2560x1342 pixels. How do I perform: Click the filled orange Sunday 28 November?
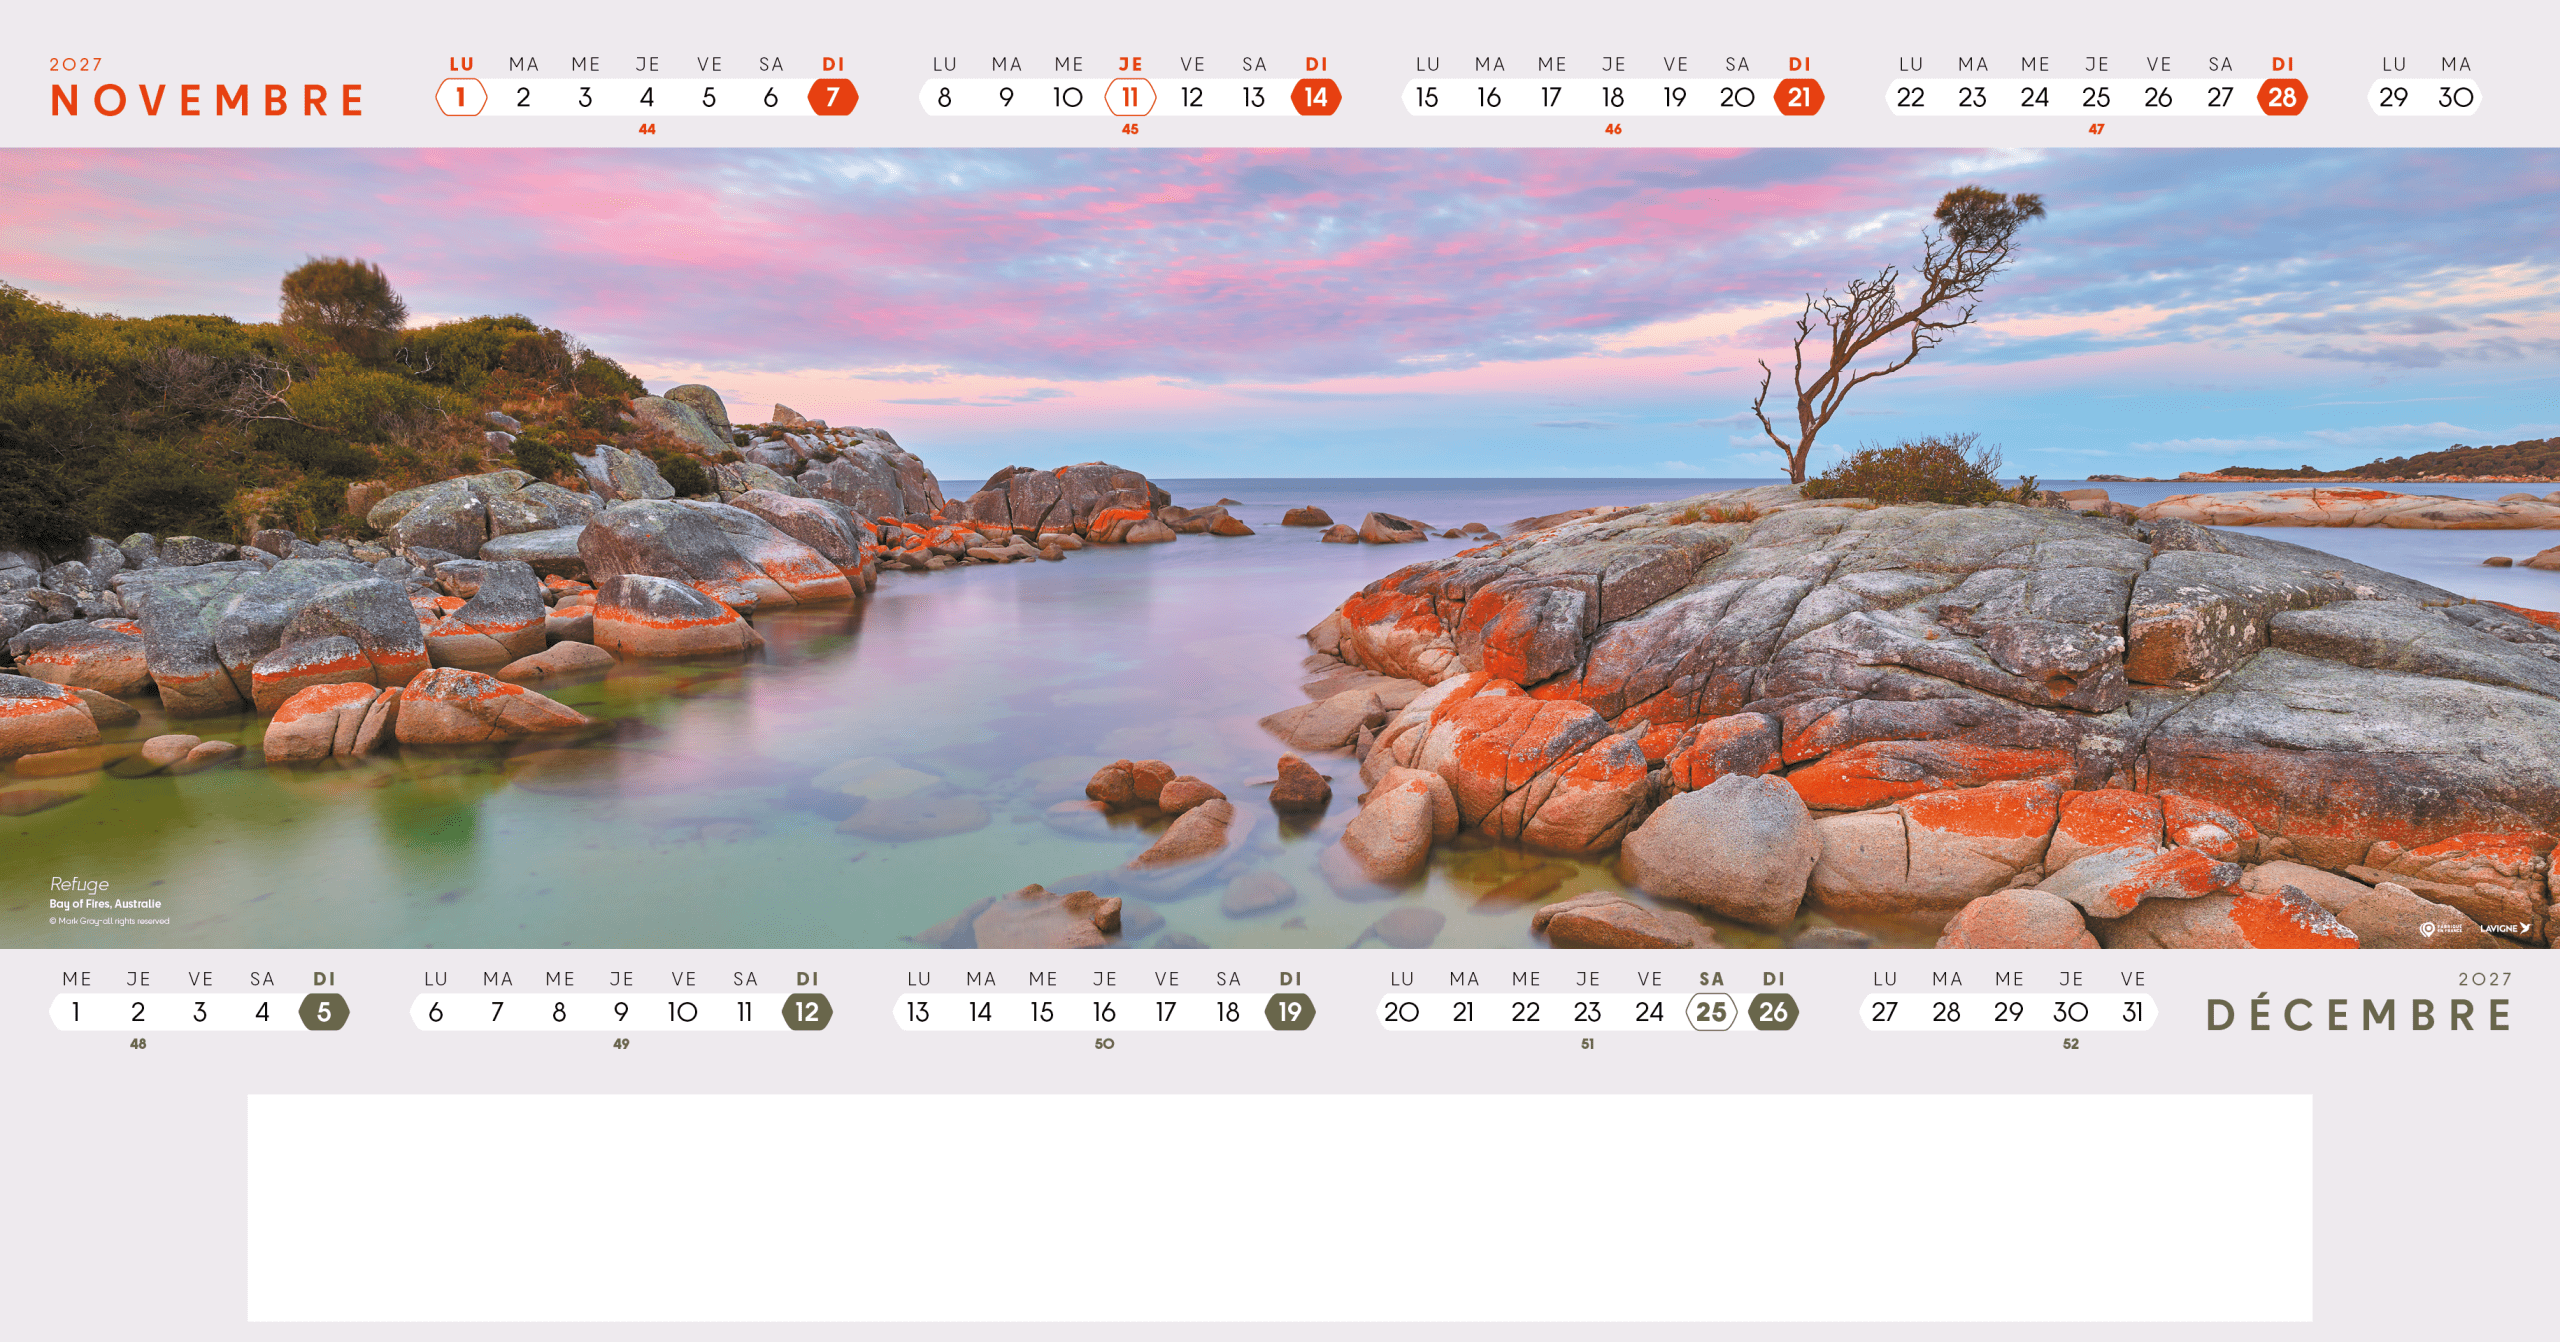click(2281, 97)
